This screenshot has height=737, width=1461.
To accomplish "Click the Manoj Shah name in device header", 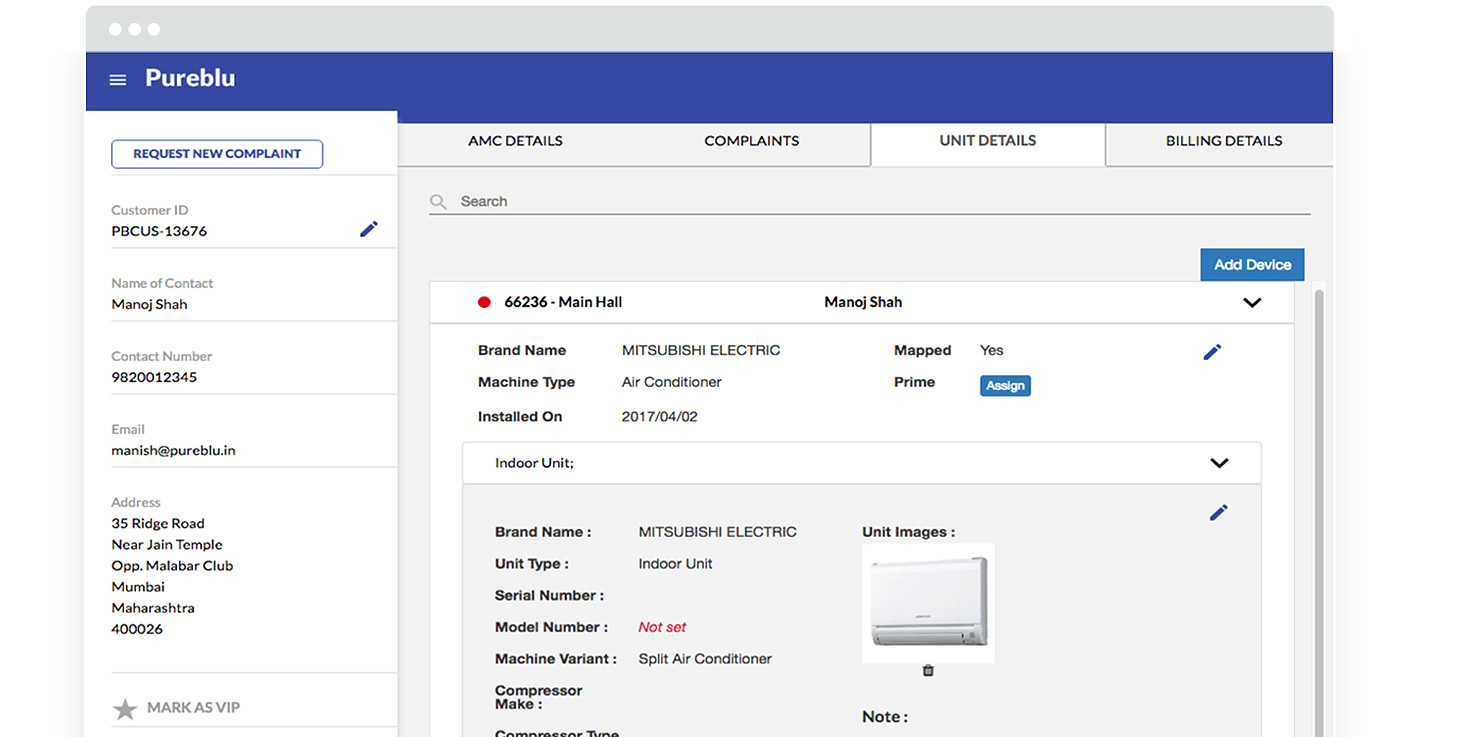I will (x=863, y=302).
